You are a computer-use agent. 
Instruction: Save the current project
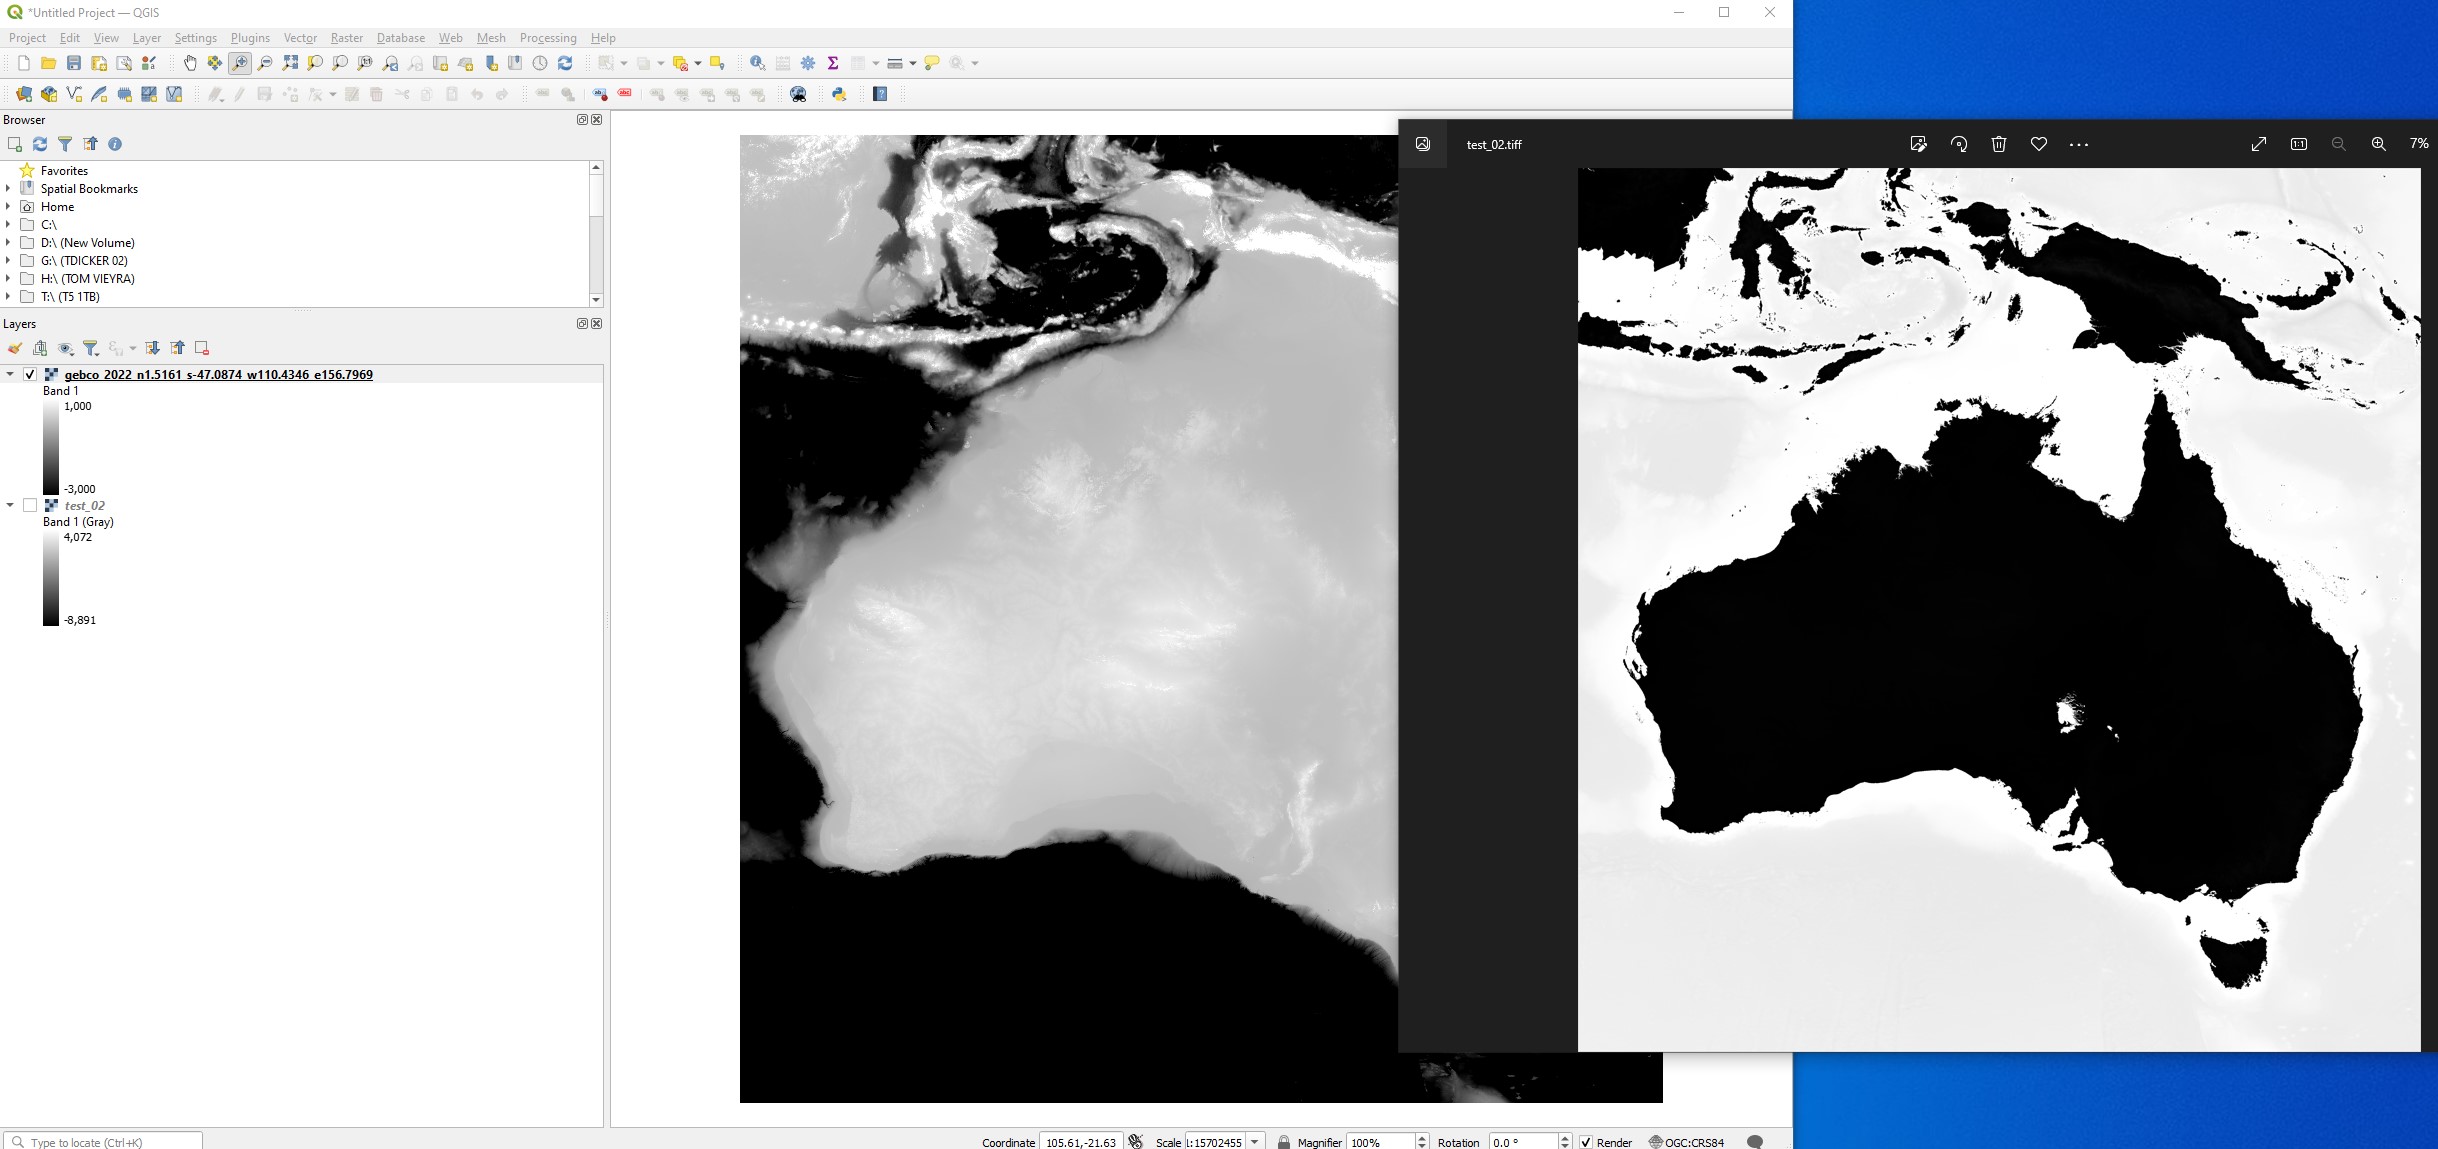point(74,63)
